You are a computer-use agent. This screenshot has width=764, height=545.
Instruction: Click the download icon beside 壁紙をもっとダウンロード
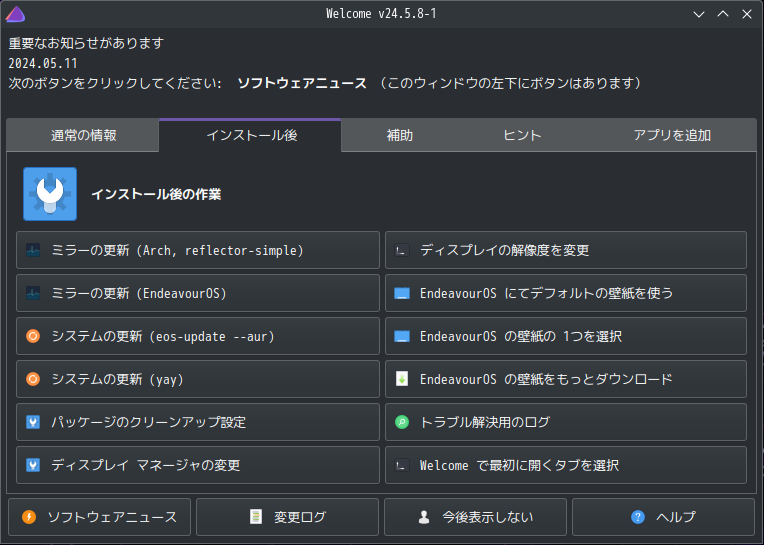401,379
